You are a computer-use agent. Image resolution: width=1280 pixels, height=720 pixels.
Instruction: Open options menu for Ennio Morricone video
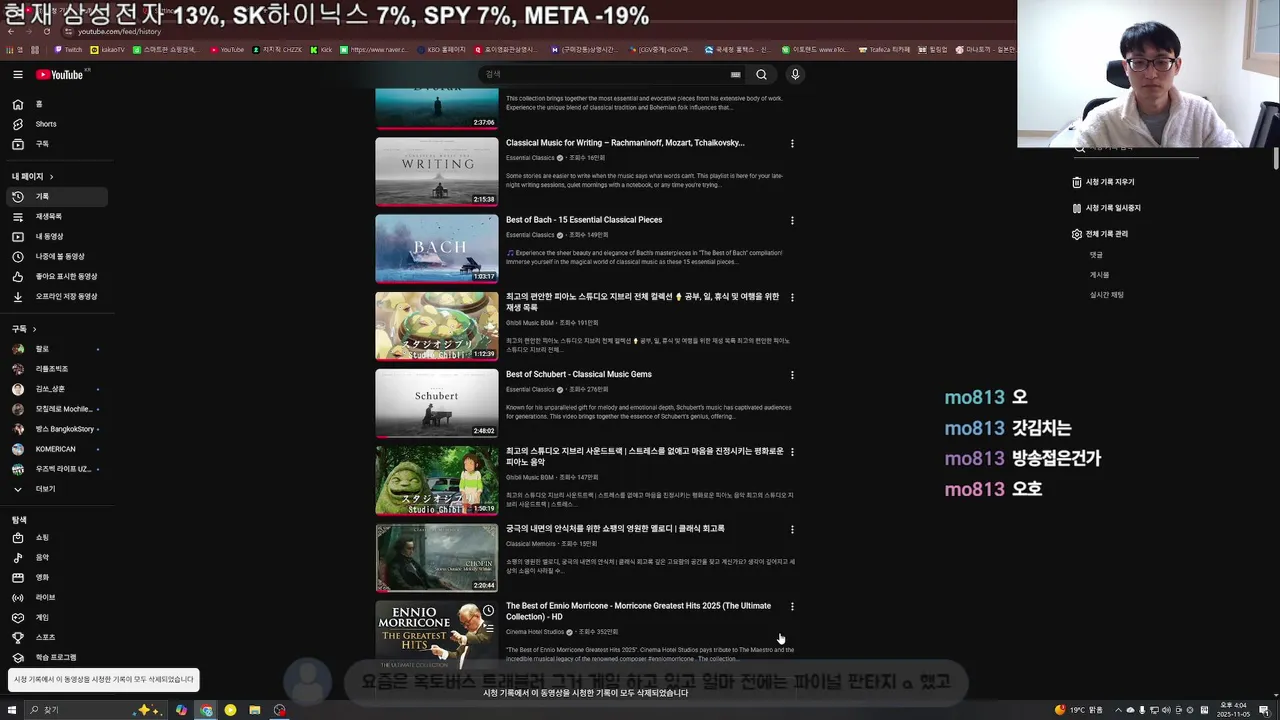point(792,607)
